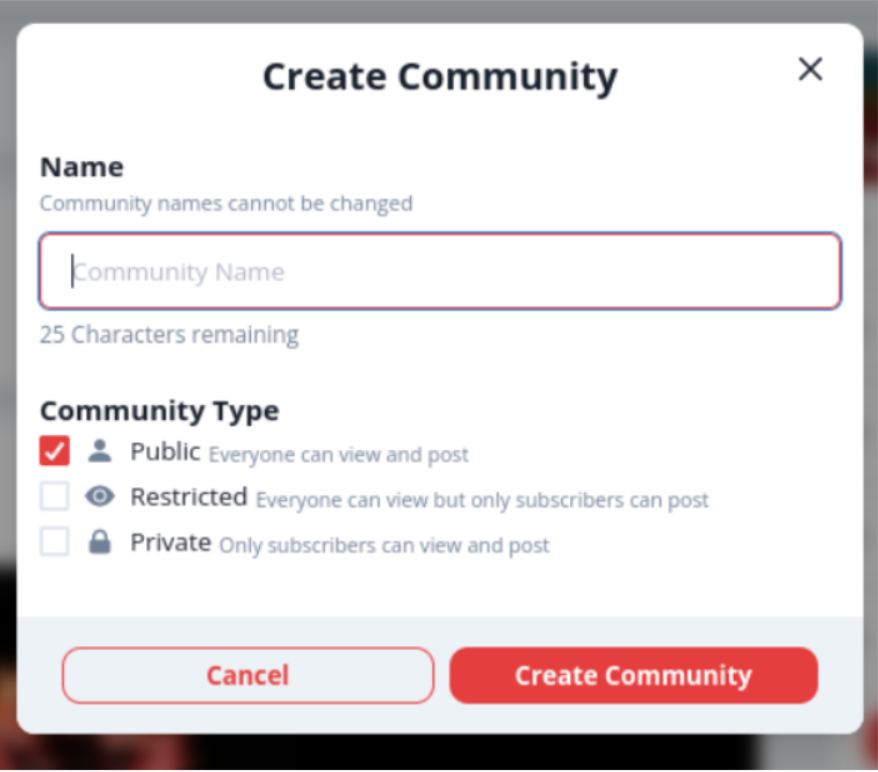Click 'Everyone can view and post' description
The width and height of the screenshot is (878, 772).
pos(338,455)
